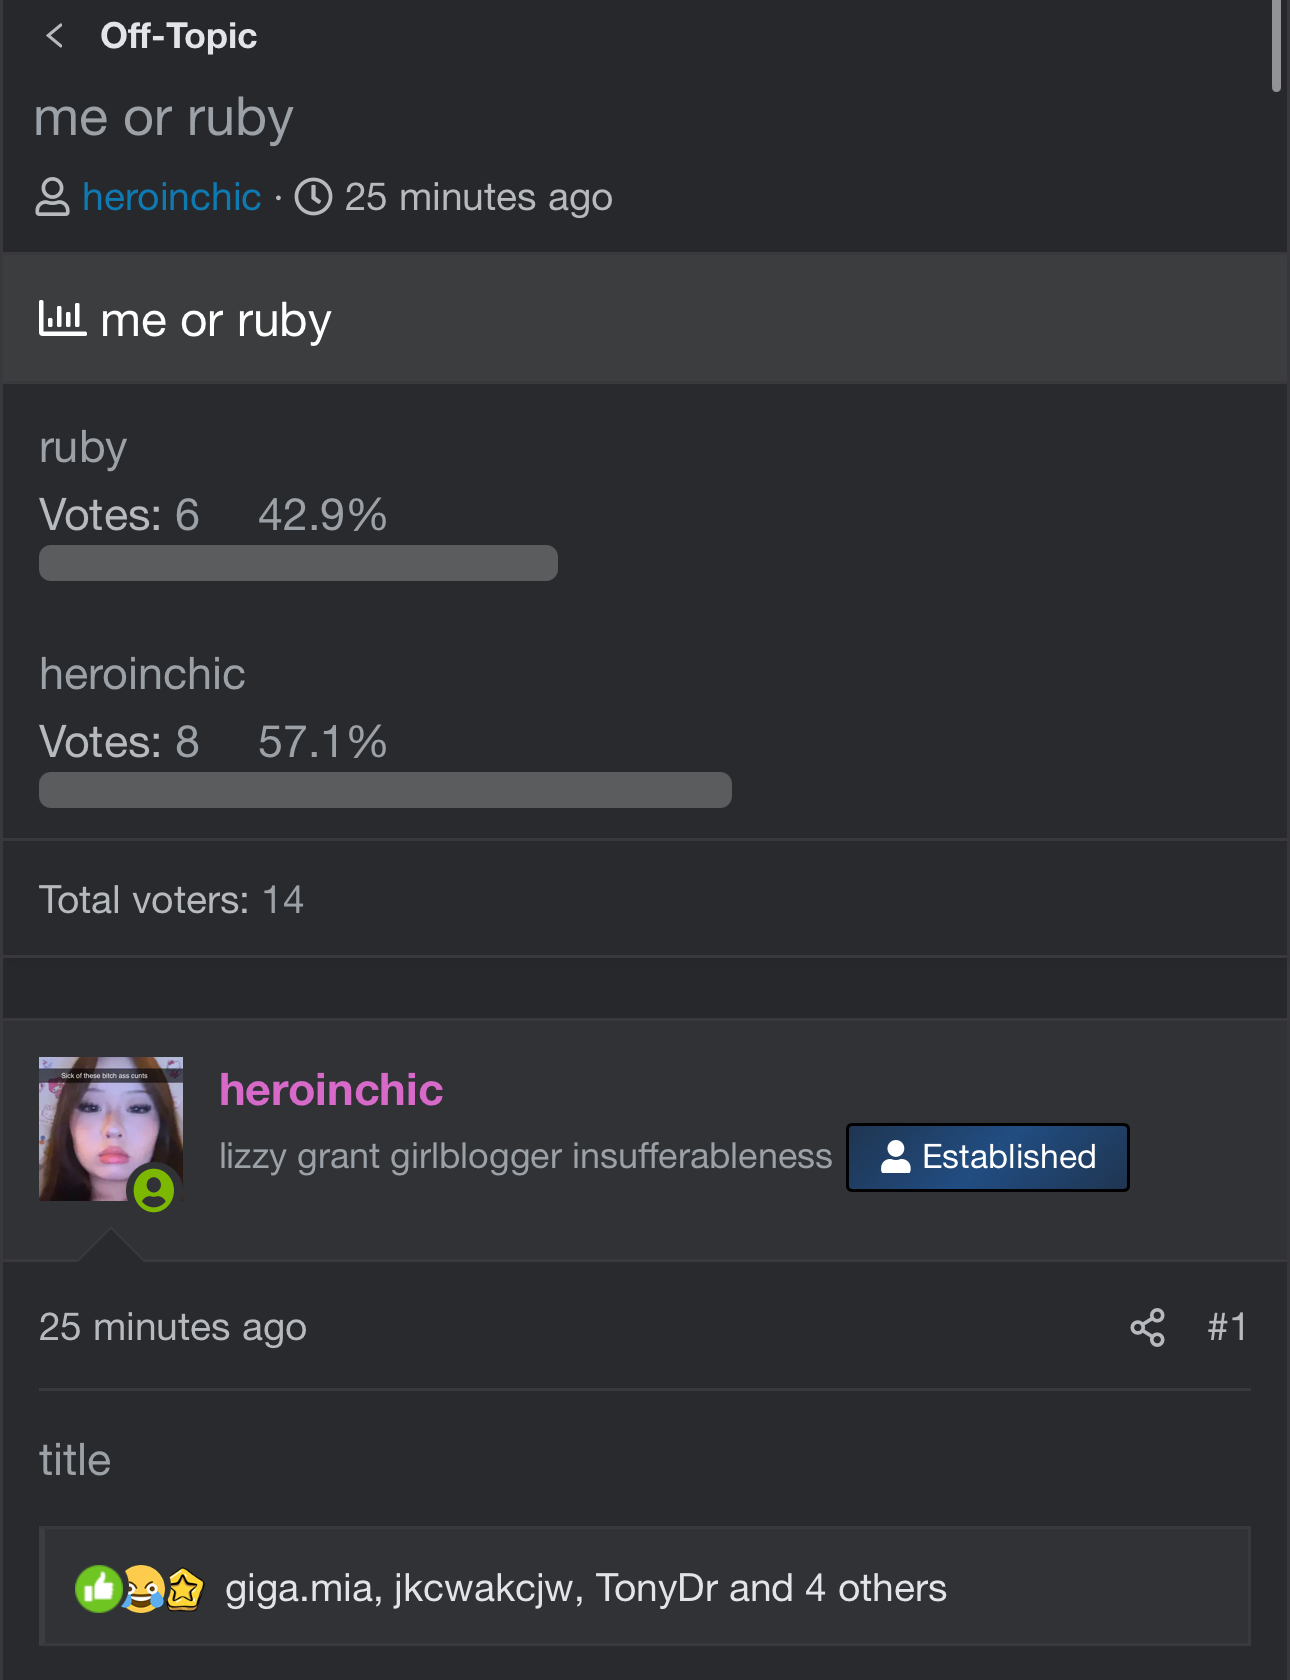Open the heroinchic avatar thumbnail
1290x1680 pixels.
(x=110, y=1128)
